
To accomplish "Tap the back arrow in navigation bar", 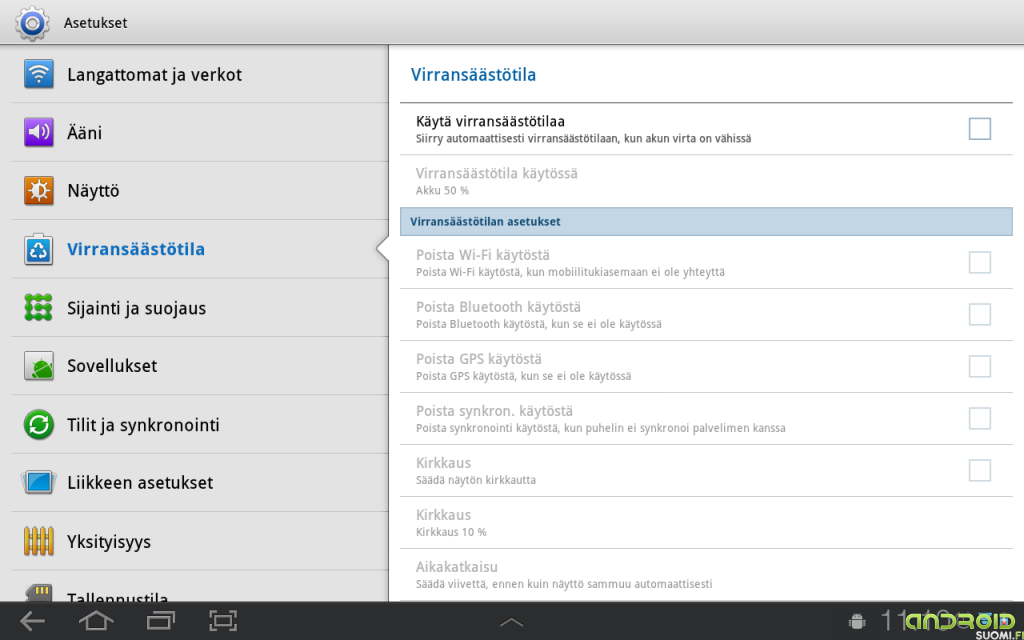I will click(x=32, y=620).
